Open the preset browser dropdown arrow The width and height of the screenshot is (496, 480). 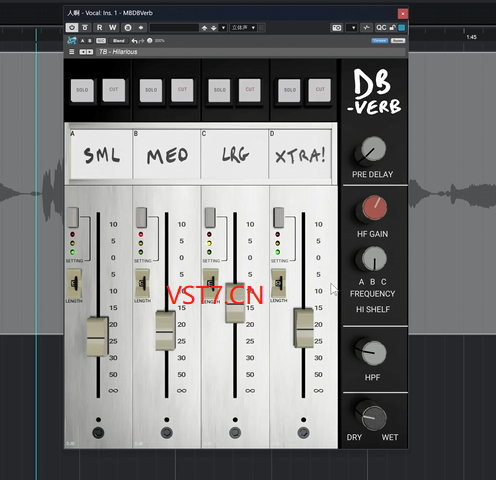pyautogui.click(x=223, y=28)
